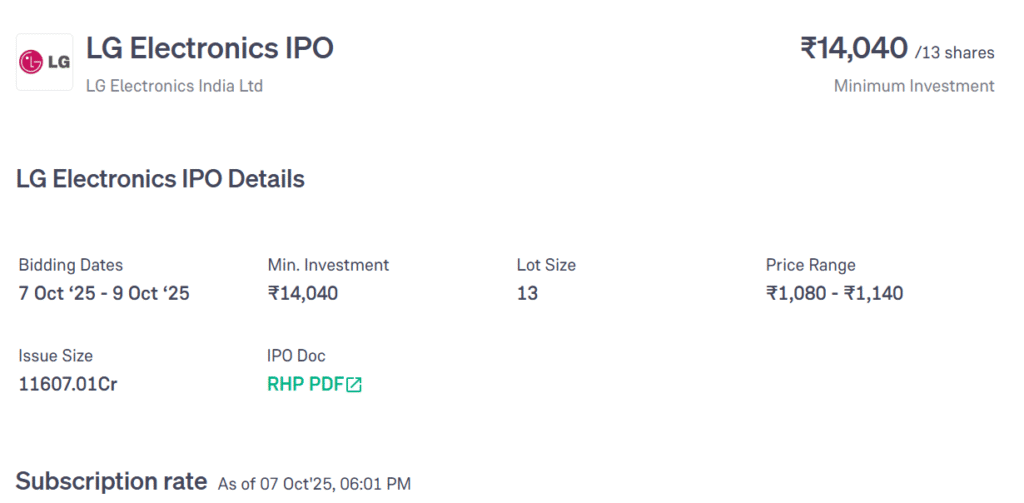Click the external link icon beside RHP PDF

(x=354, y=385)
